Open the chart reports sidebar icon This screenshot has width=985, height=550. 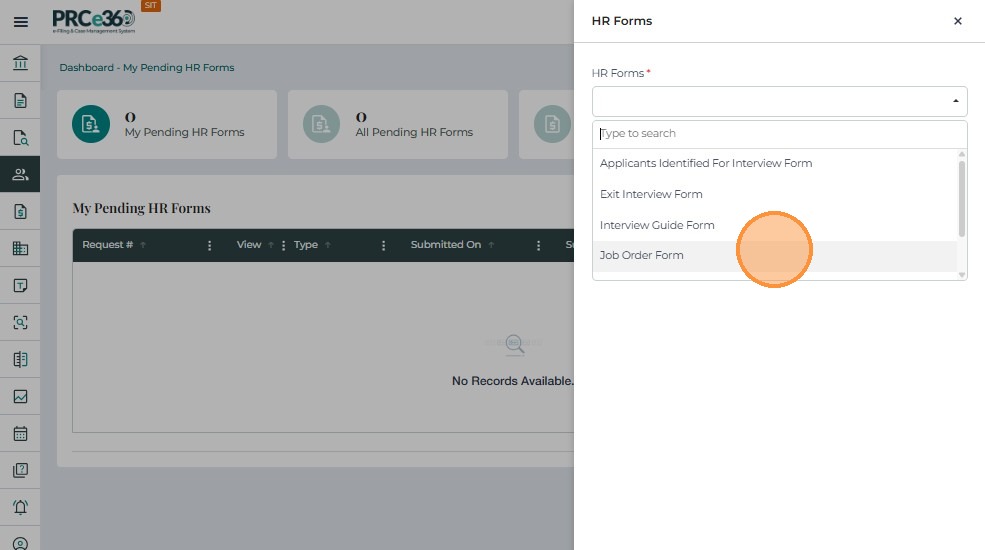tap(20, 396)
